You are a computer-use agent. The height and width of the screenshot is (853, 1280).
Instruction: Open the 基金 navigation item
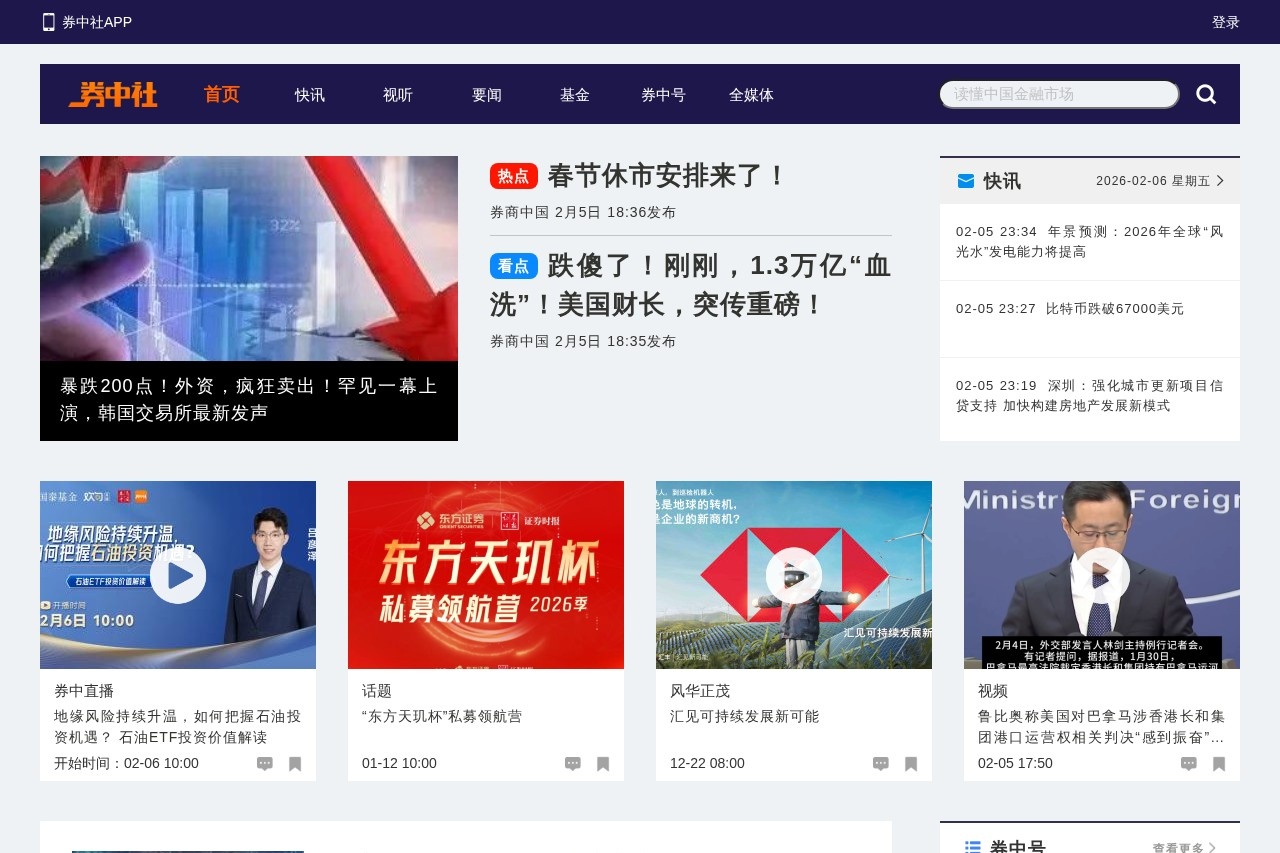(x=575, y=95)
